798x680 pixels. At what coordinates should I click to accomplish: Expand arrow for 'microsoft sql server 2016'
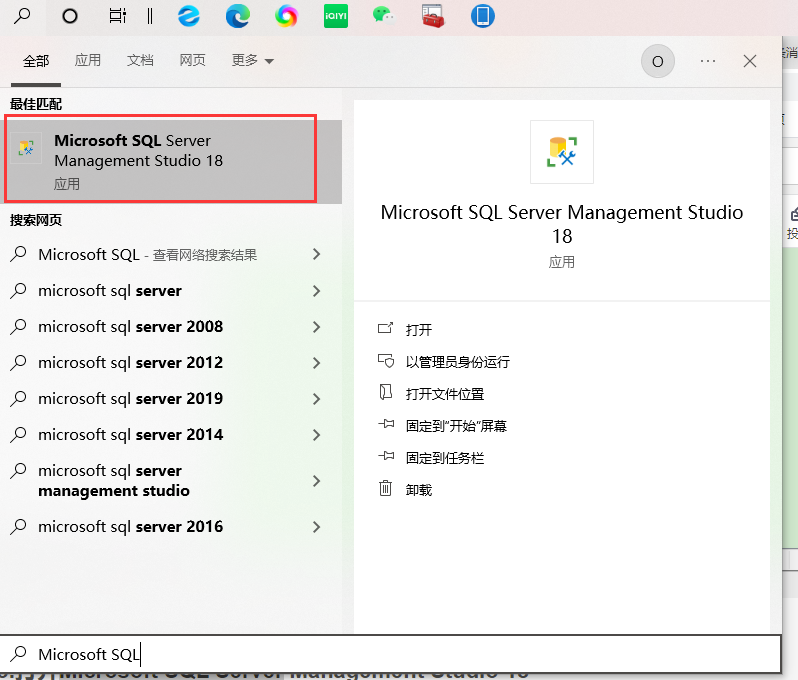click(317, 526)
